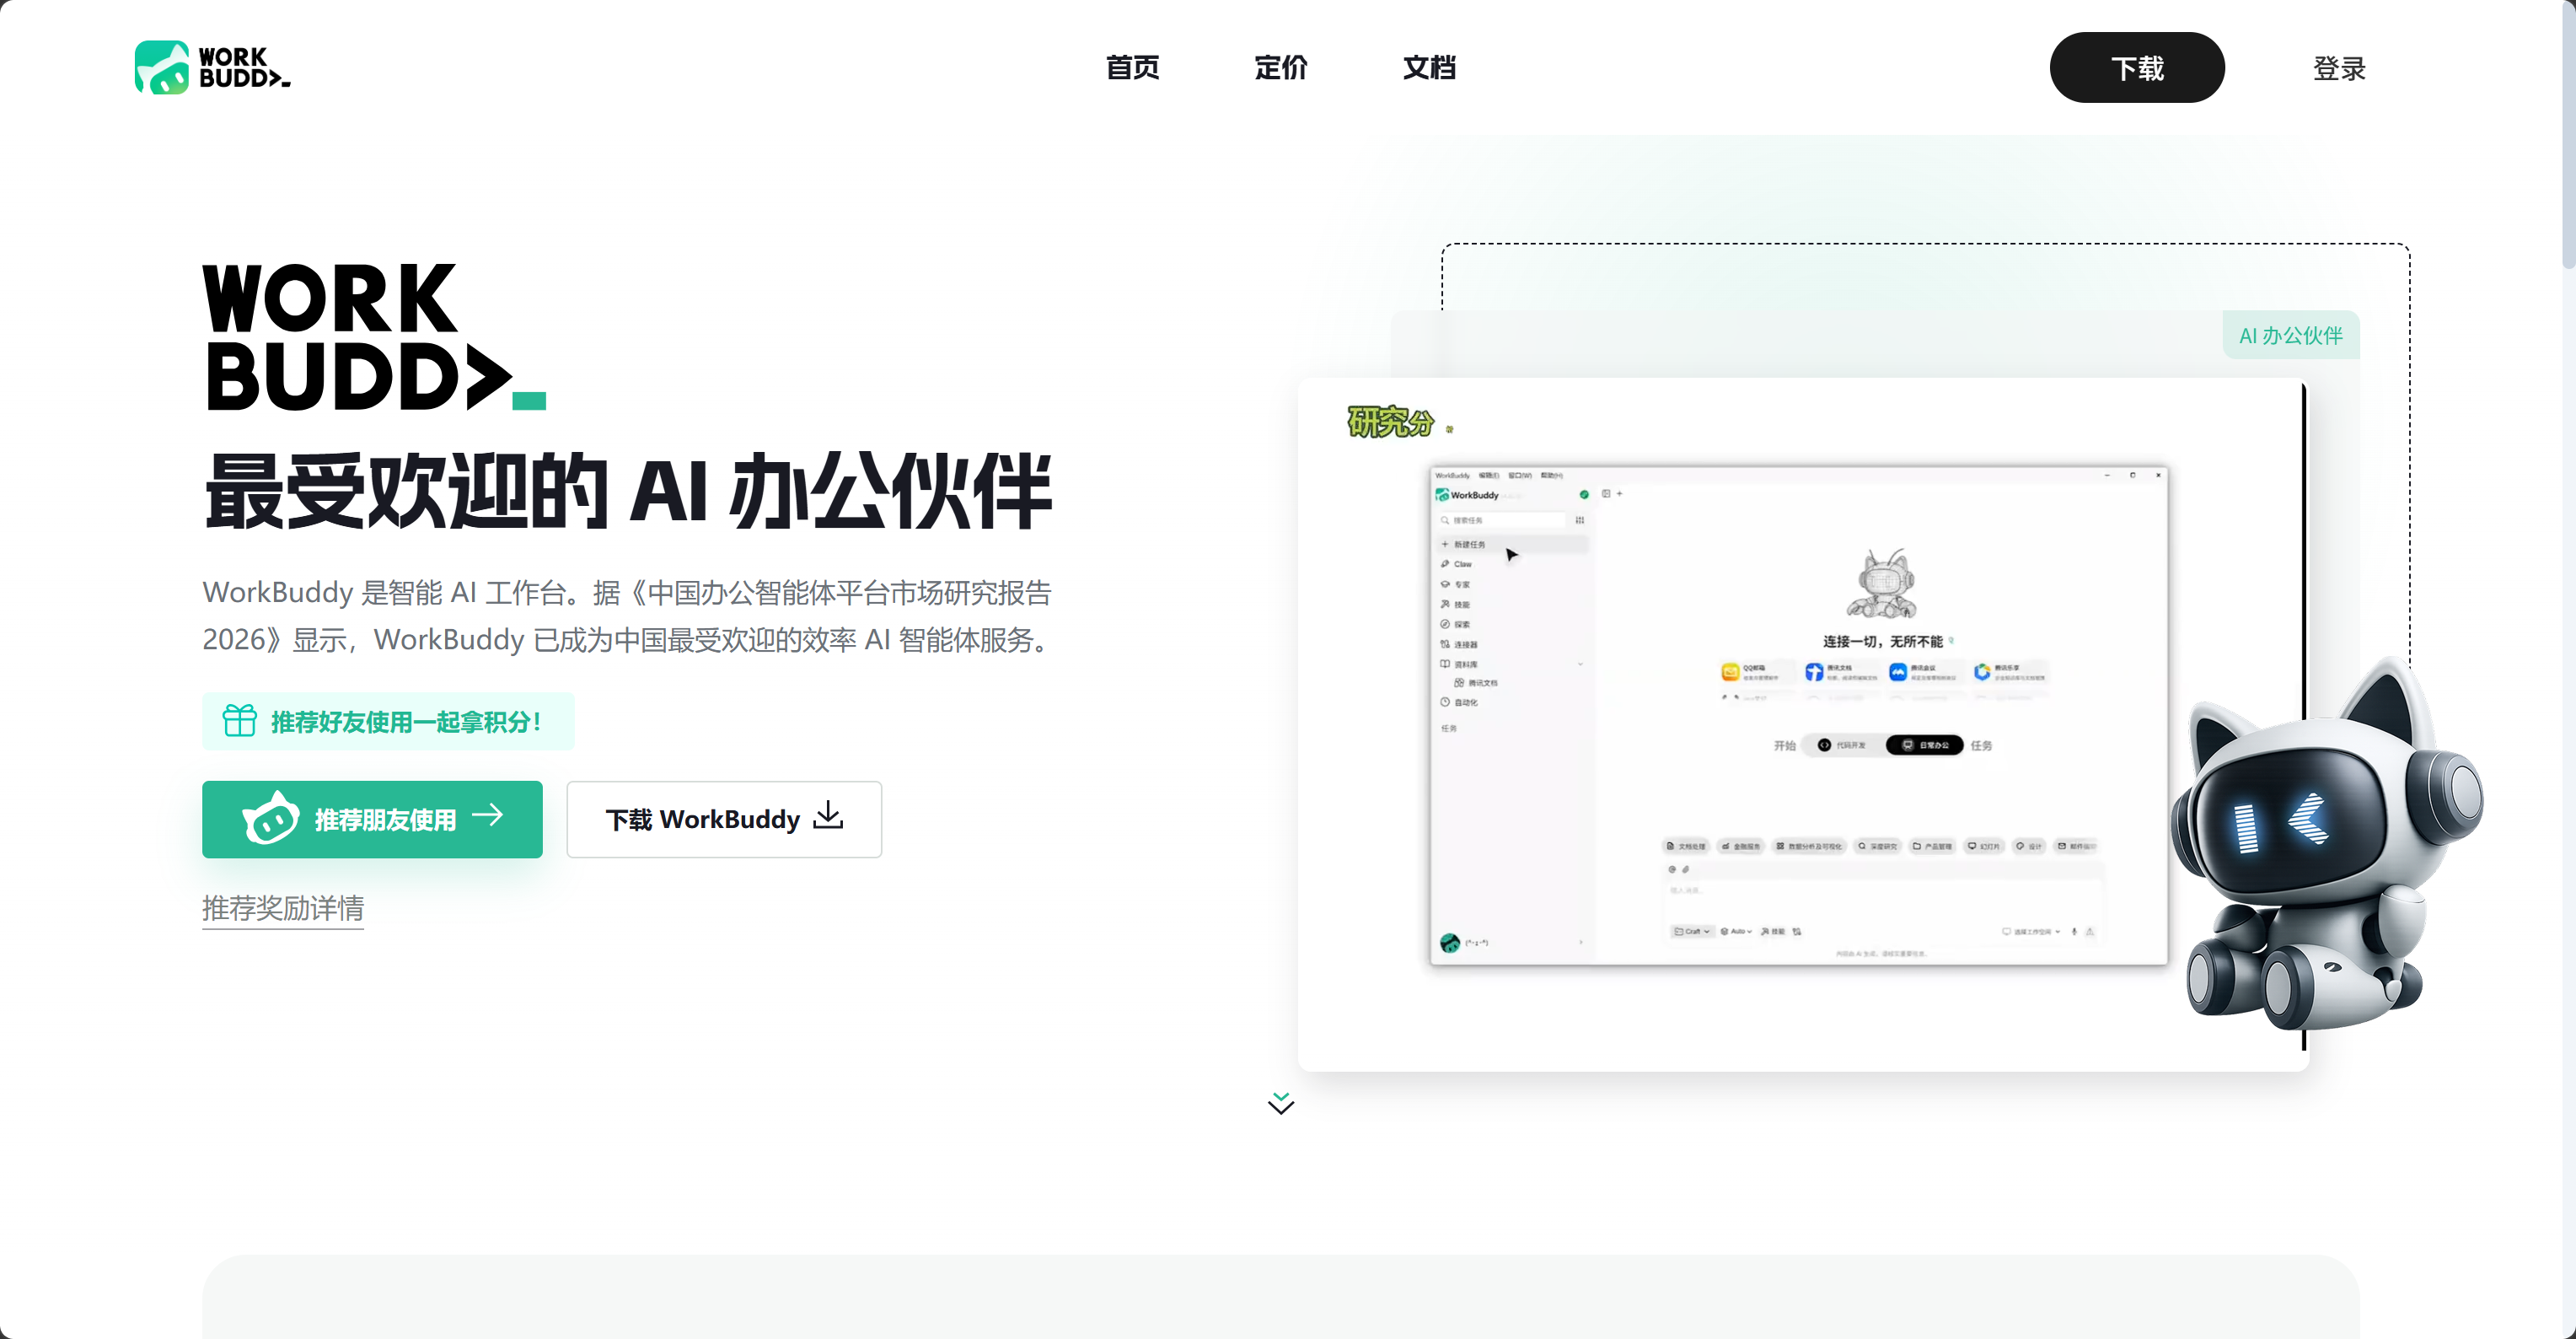The width and height of the screenshot is (2576, 1339).
Task: Click the scroll-down double chevron icon
Action: pos(1281,1103)
